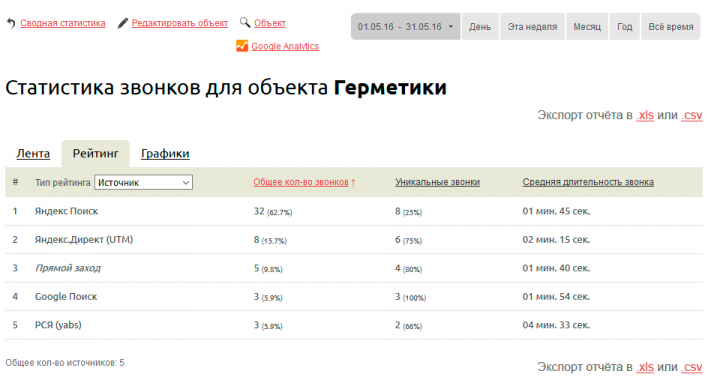Open the Сводная статистика link

pos(63,23)
